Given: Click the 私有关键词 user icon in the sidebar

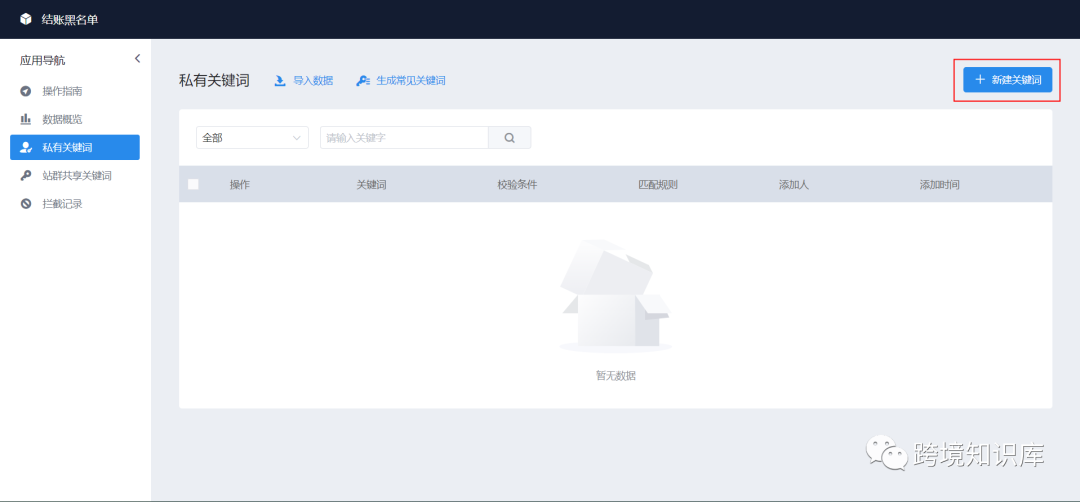Looking at the screenshot, I should tap(25, 147).
